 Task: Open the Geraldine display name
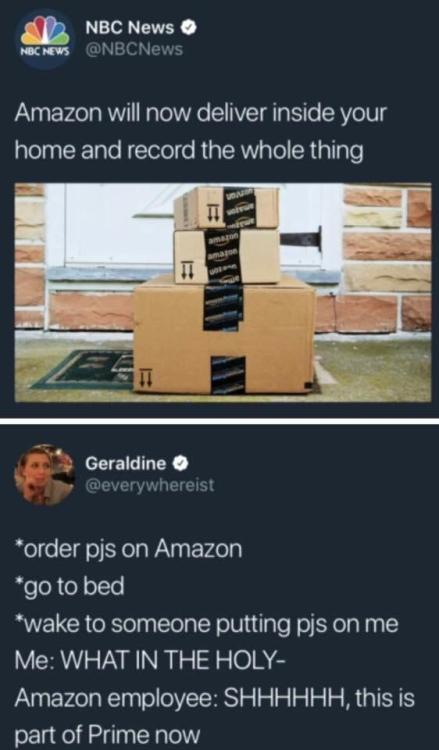click(126, 463)
